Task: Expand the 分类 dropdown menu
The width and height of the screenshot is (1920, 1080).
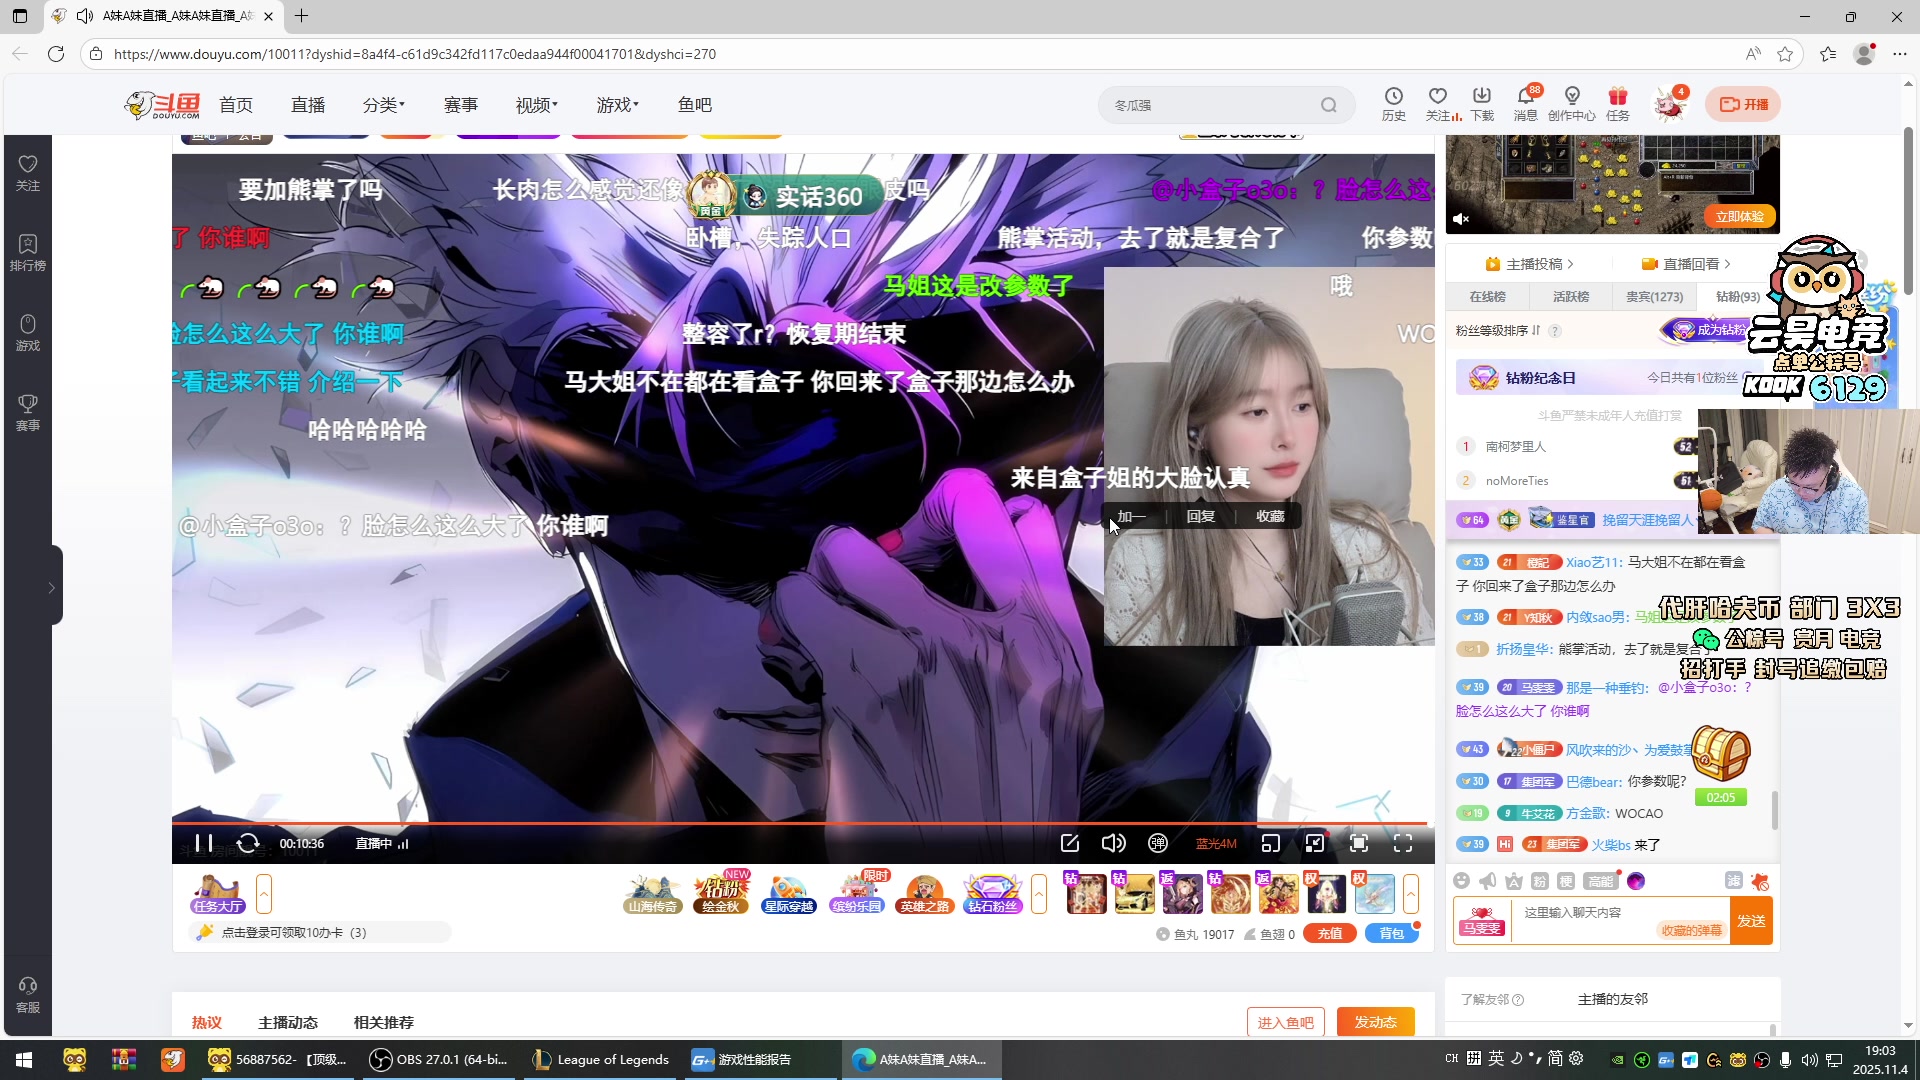Action: click(x=383, y=105)
